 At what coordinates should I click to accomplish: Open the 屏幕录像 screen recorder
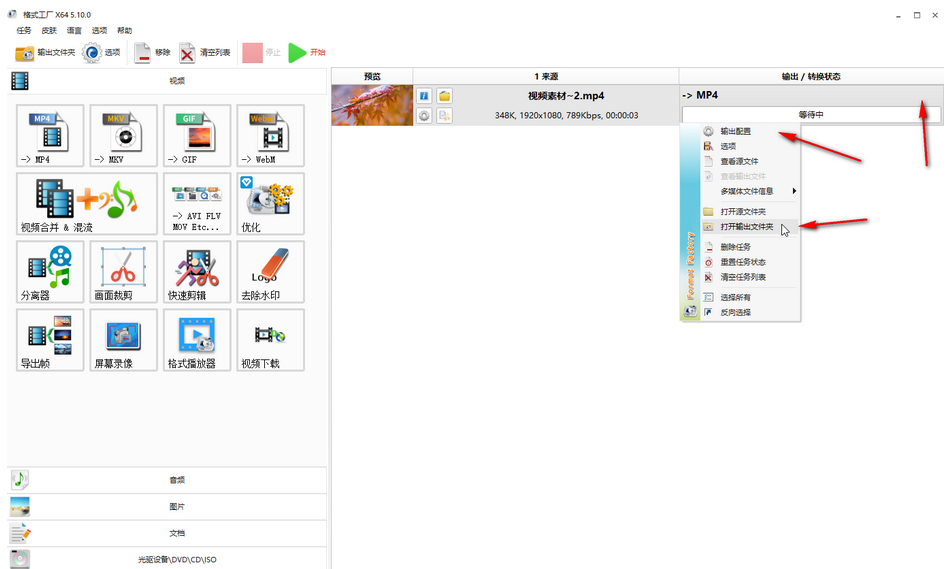(x=123, y=340)
